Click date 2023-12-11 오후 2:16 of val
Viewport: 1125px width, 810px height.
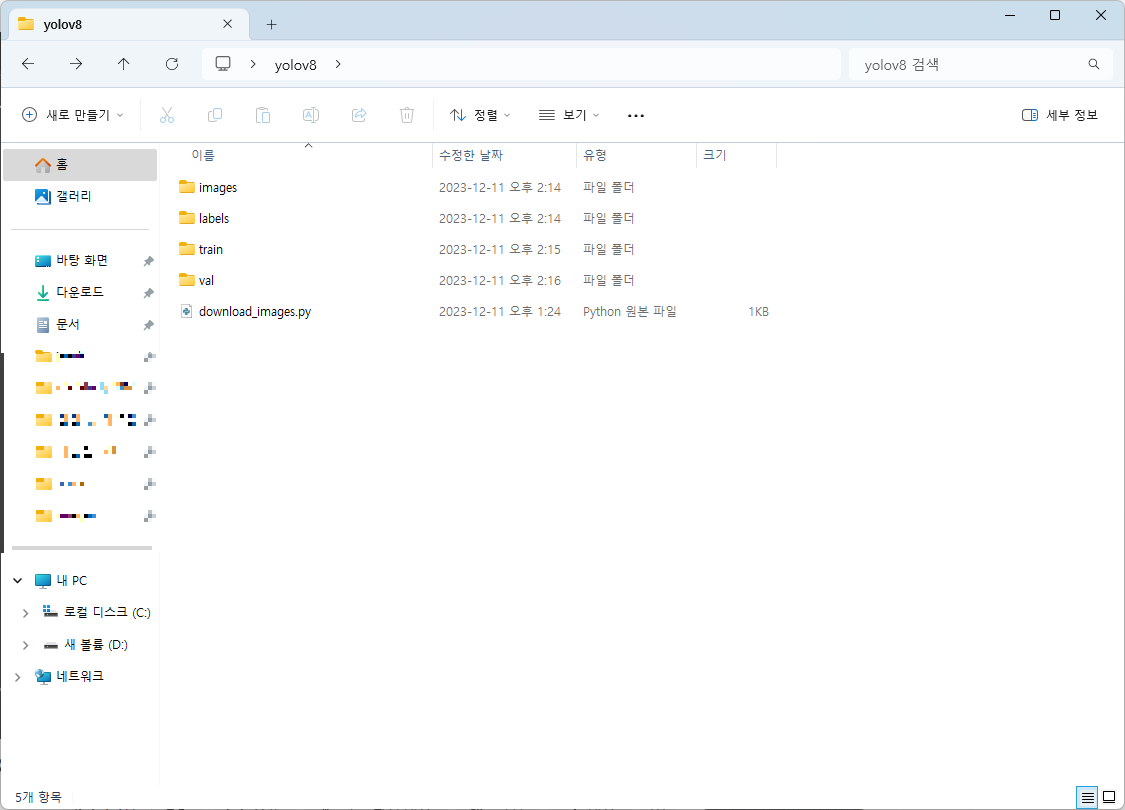point(499,281)
